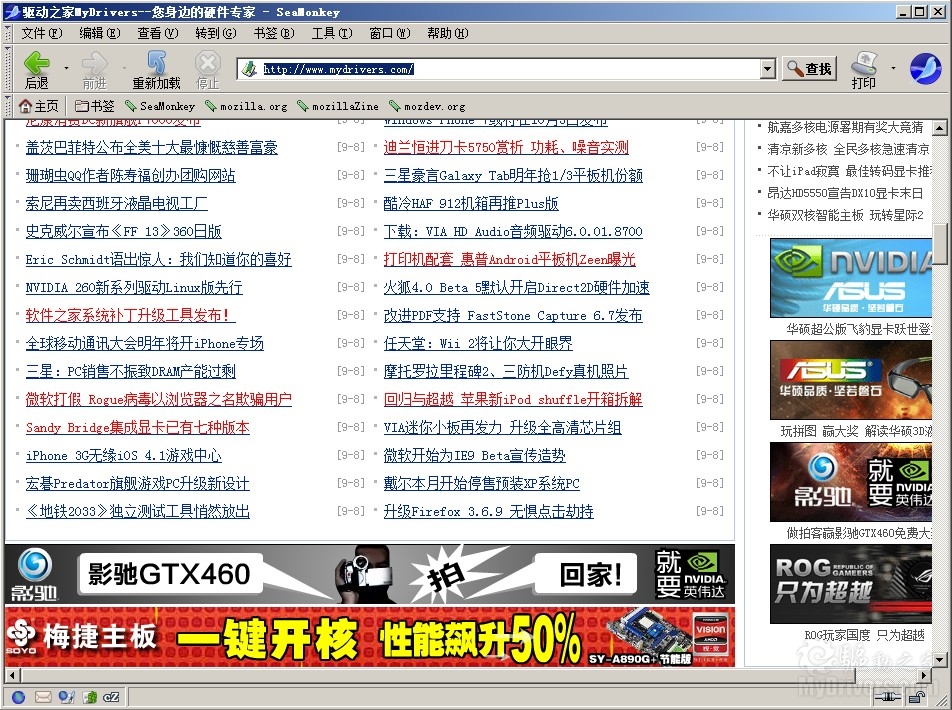Launch Composer from the status bar
Screen dimensions: 952x710
coord(67,697)
